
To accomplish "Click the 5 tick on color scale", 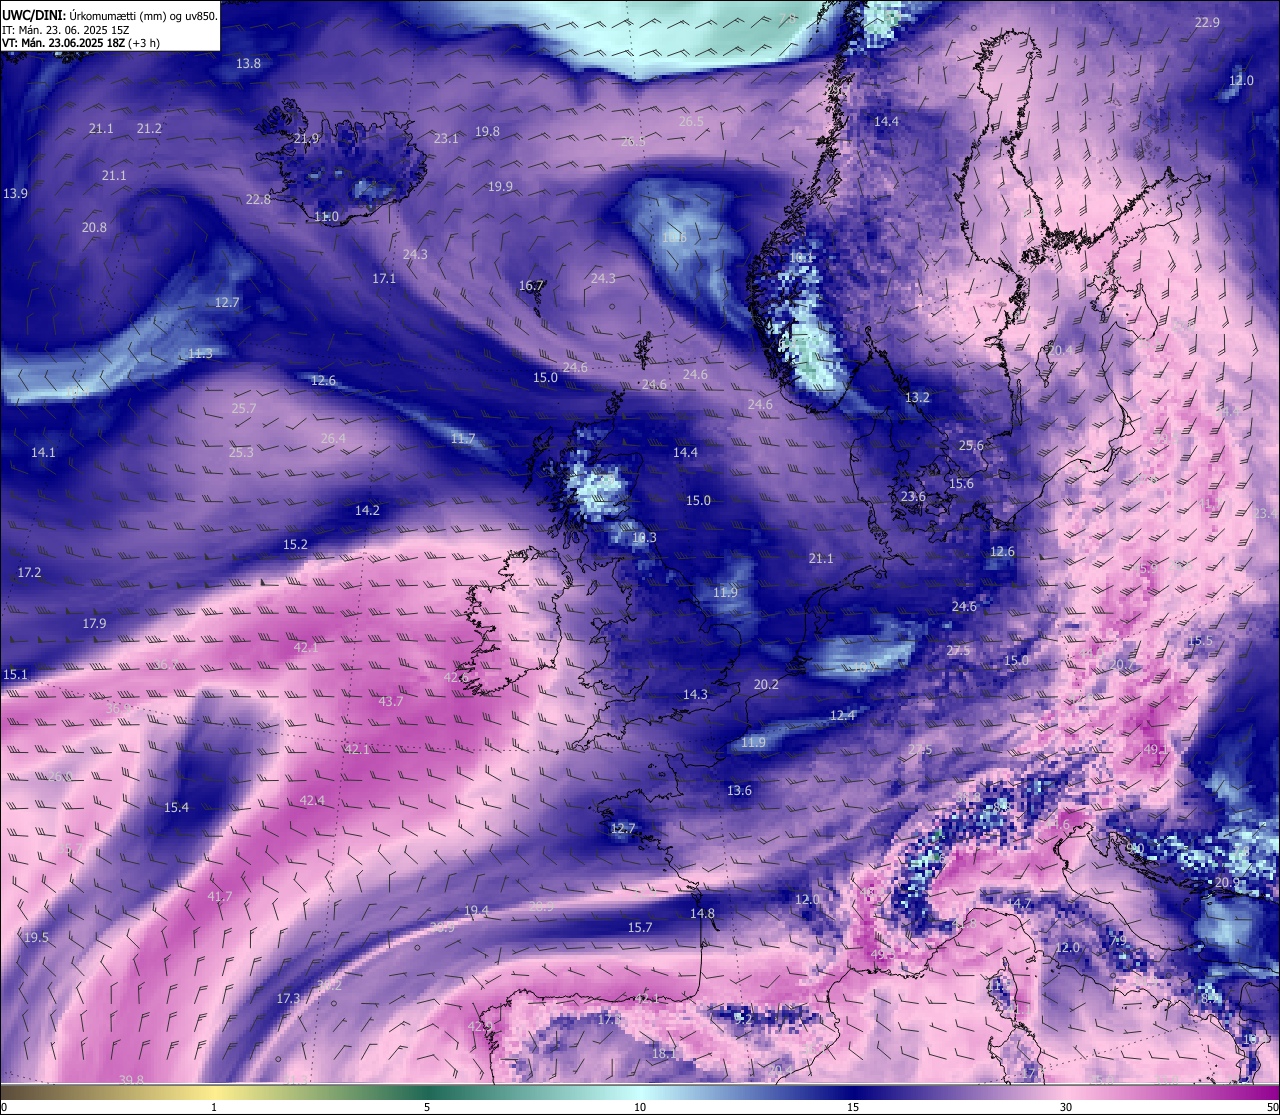I will [427, 1106].
